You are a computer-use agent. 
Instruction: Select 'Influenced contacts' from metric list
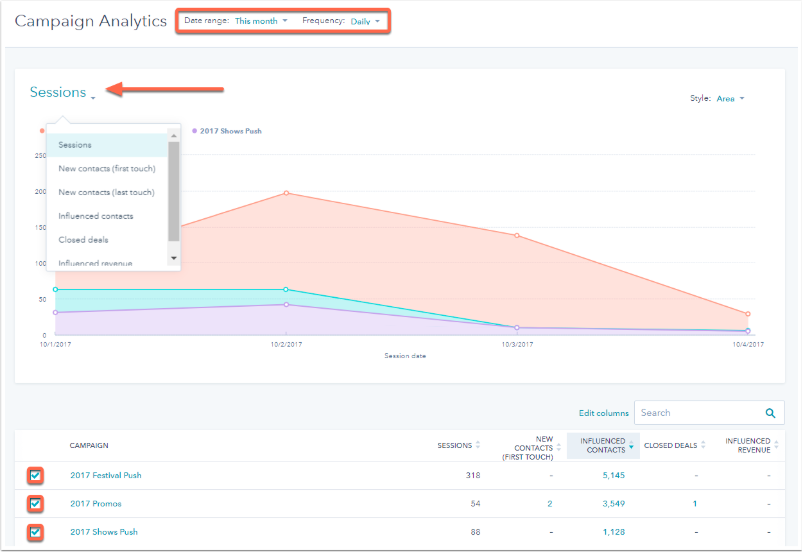pyautogui.click(x=96, y=216)
